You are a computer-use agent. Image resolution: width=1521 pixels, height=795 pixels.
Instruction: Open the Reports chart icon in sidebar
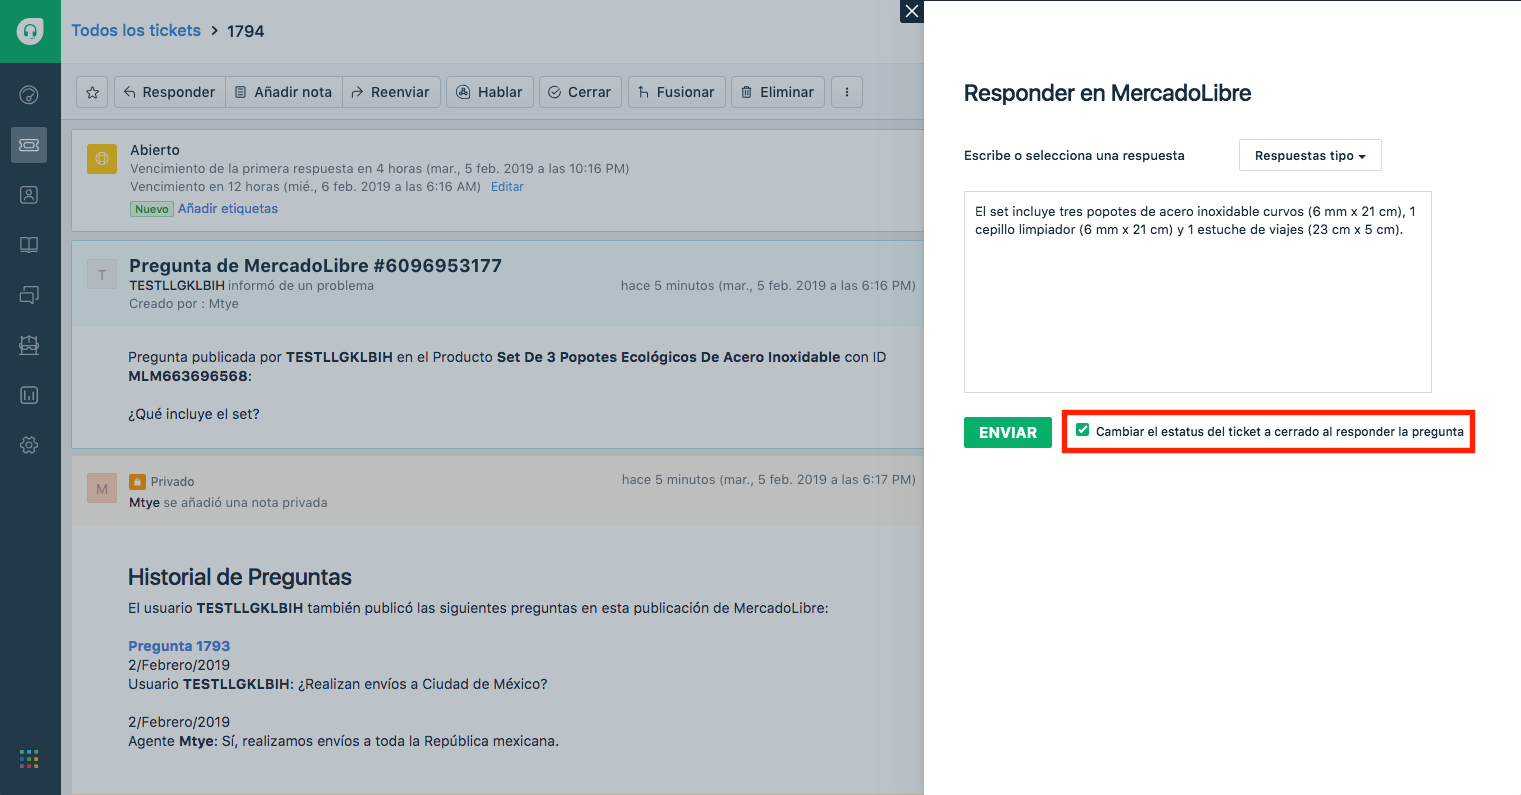click(x=29, y=395)
